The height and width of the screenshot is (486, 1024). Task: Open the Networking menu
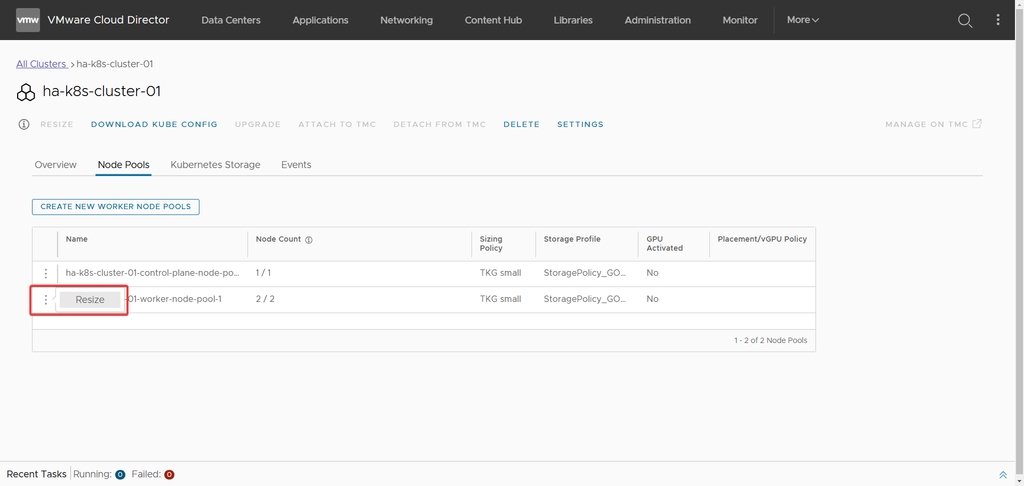click(406, 20)
